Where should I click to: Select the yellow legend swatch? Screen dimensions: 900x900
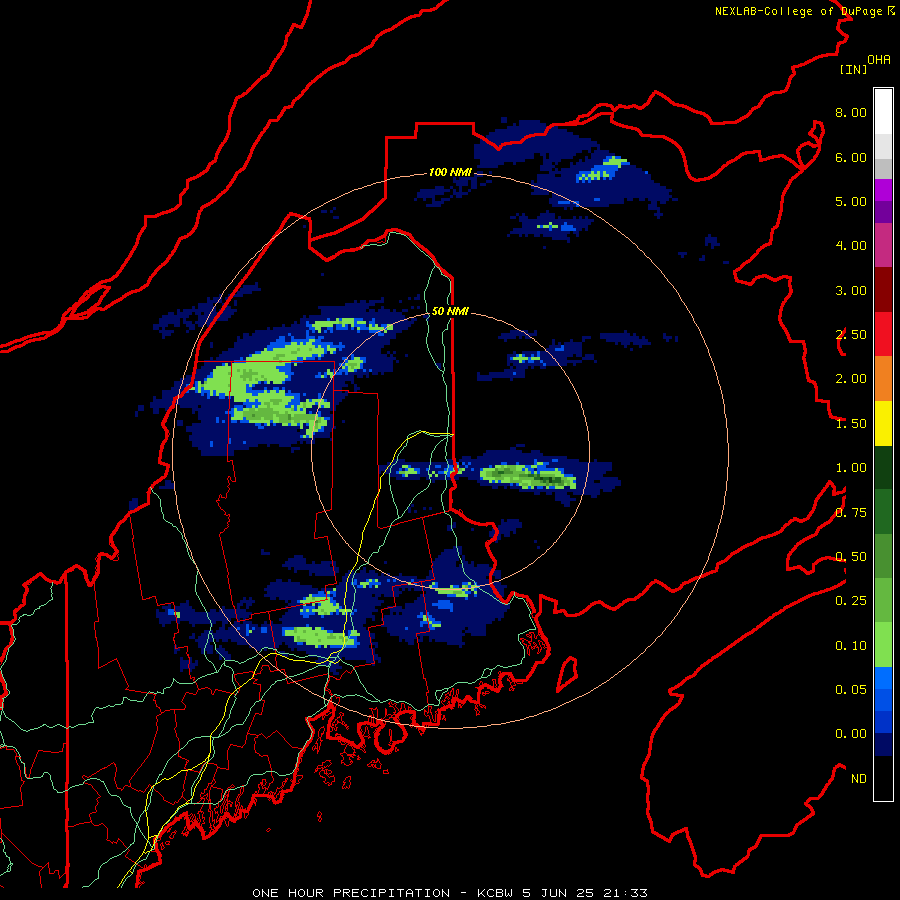click(883, 423)
